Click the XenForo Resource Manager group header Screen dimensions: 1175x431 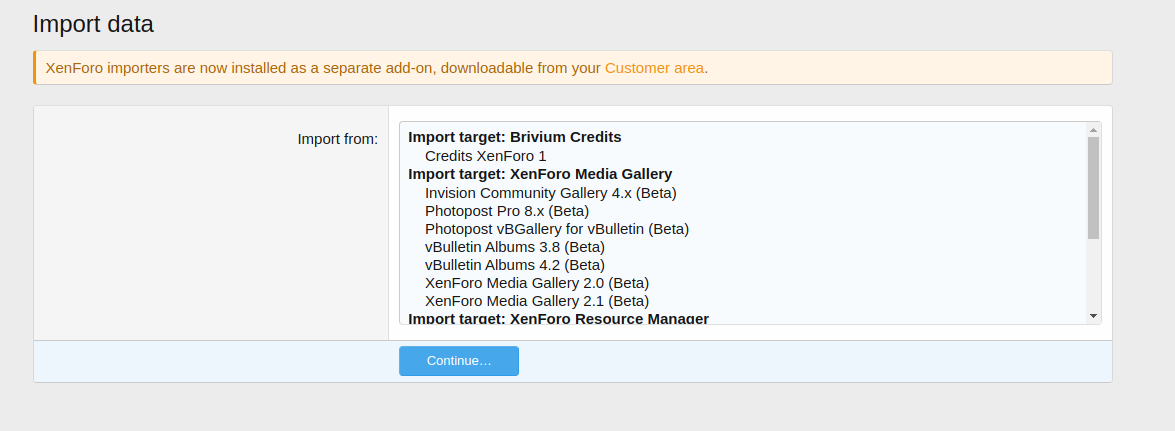coord(558,318)
